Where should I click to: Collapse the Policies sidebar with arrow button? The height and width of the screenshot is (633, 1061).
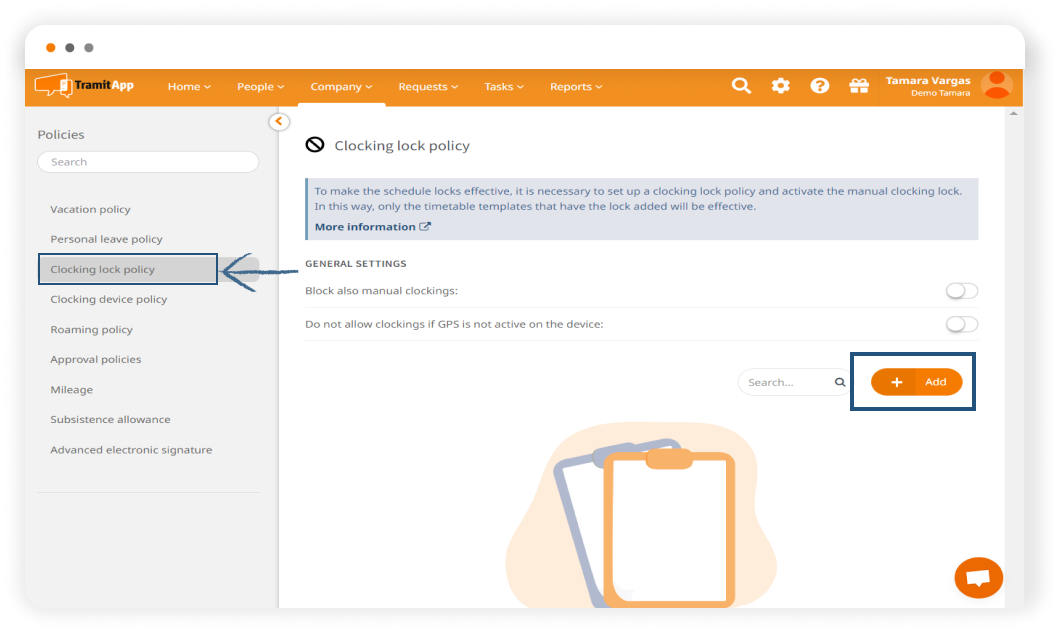pos(279,121)
